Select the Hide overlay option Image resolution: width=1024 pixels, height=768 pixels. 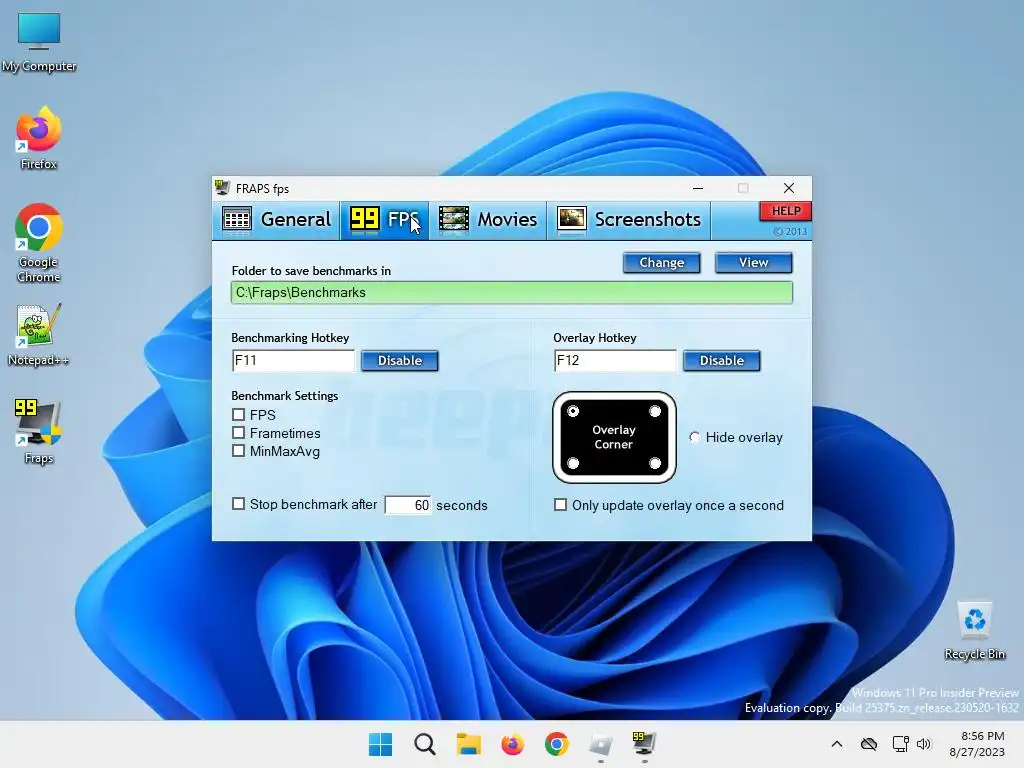695,437
